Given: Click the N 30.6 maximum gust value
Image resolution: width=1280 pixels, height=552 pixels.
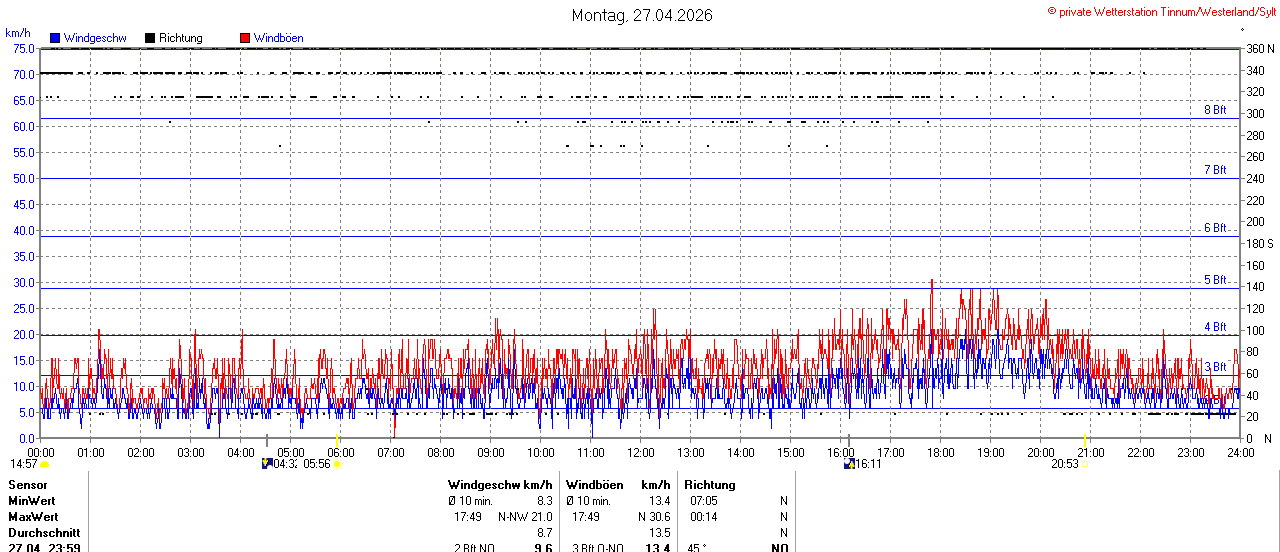Looking at the screenshot, I should pos(654,517).
